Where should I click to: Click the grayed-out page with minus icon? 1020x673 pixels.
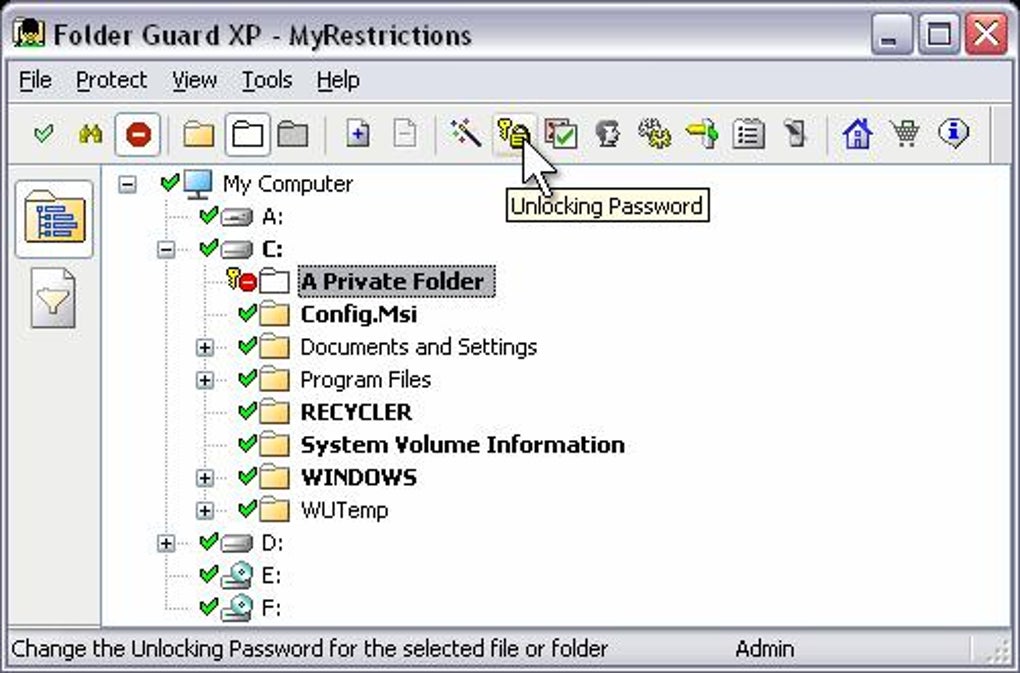point(405,135)
